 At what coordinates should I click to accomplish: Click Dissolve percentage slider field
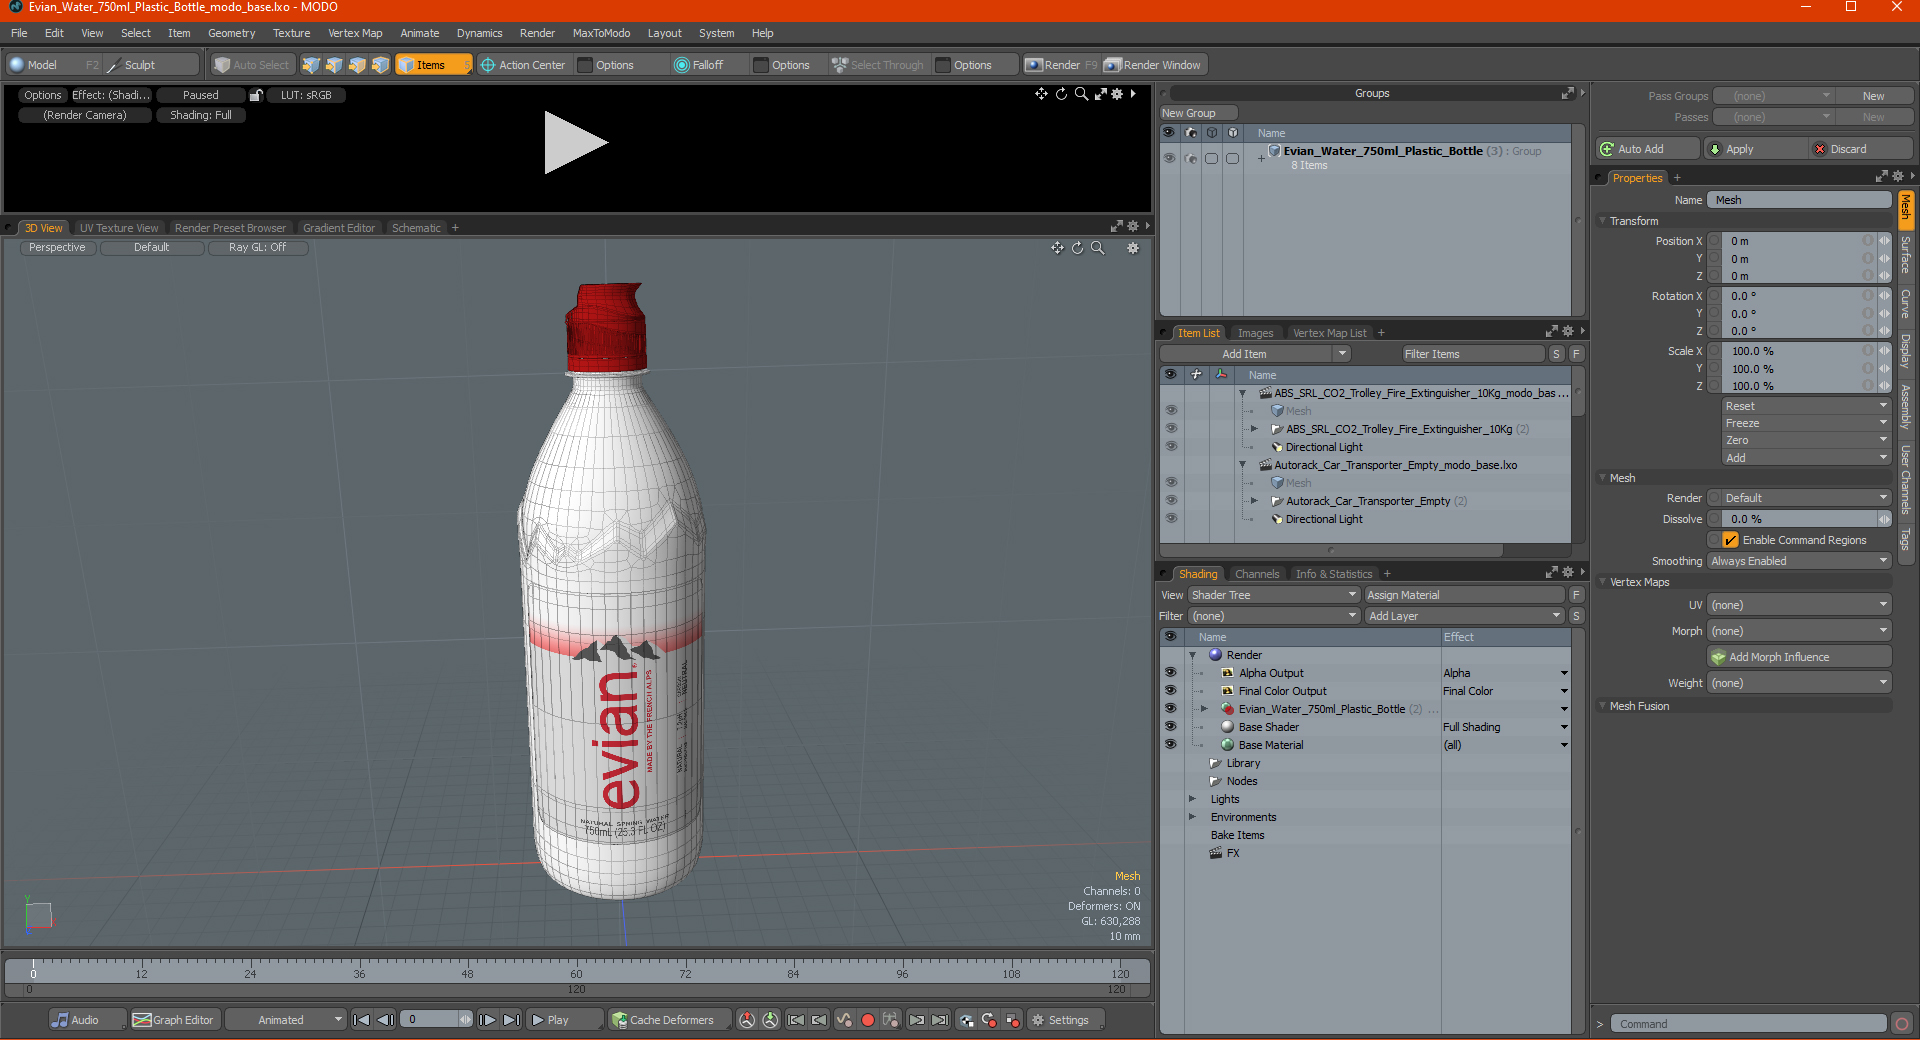[1799, 519]
